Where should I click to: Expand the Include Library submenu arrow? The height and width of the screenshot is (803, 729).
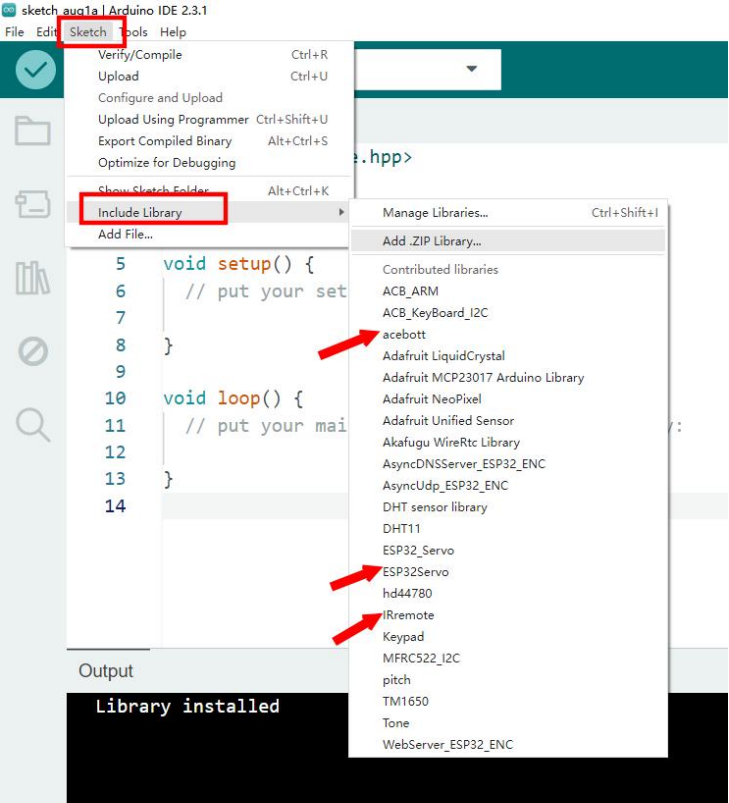point(342,213)
